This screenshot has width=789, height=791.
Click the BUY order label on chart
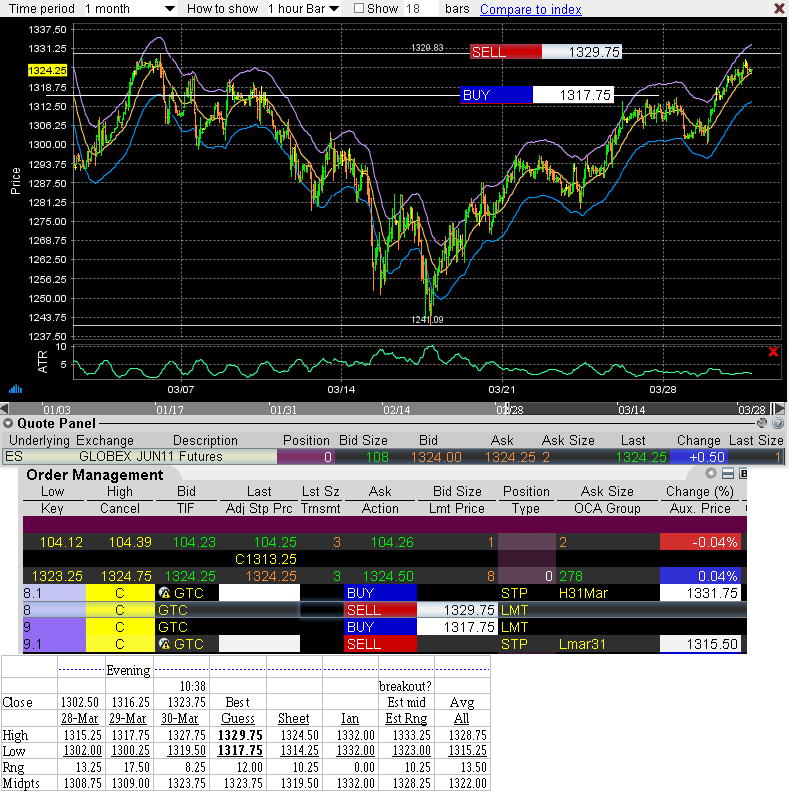tap(496, 95)
